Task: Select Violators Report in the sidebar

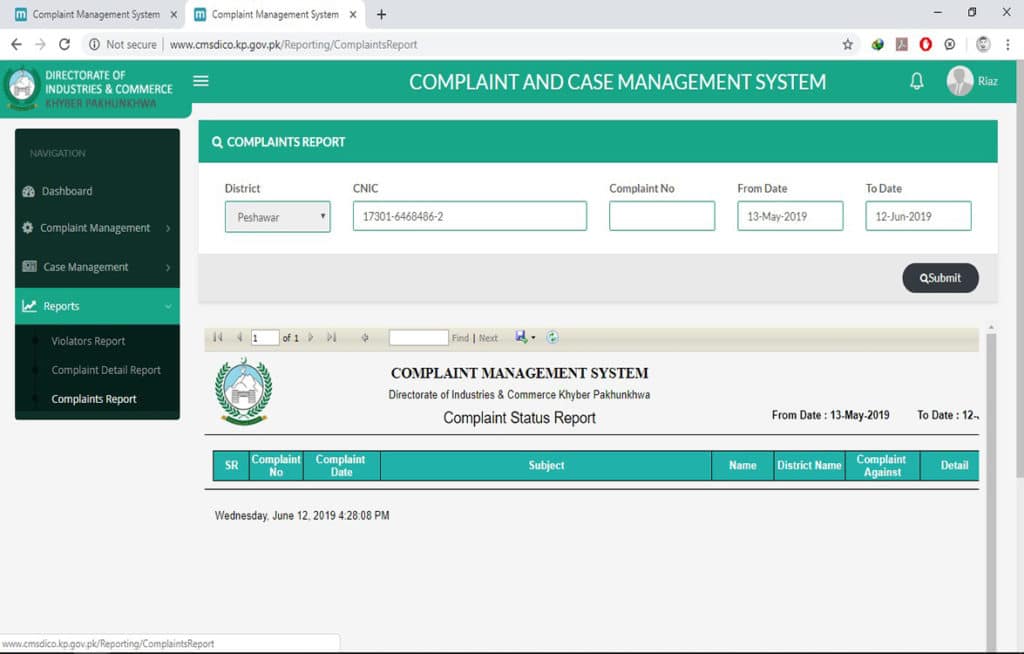Action: [x=88, y=341]
